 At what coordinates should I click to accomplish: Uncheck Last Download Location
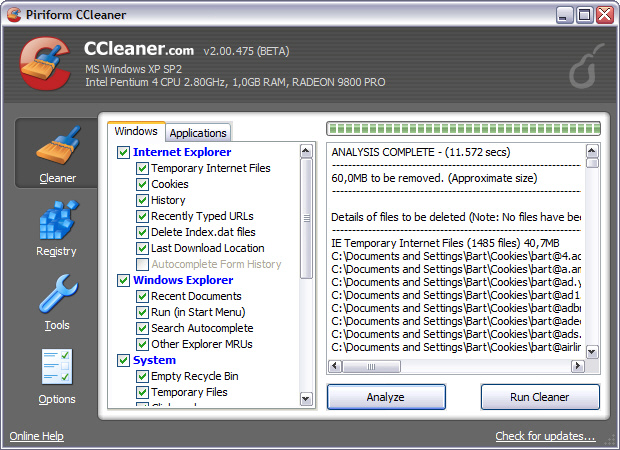142,248
